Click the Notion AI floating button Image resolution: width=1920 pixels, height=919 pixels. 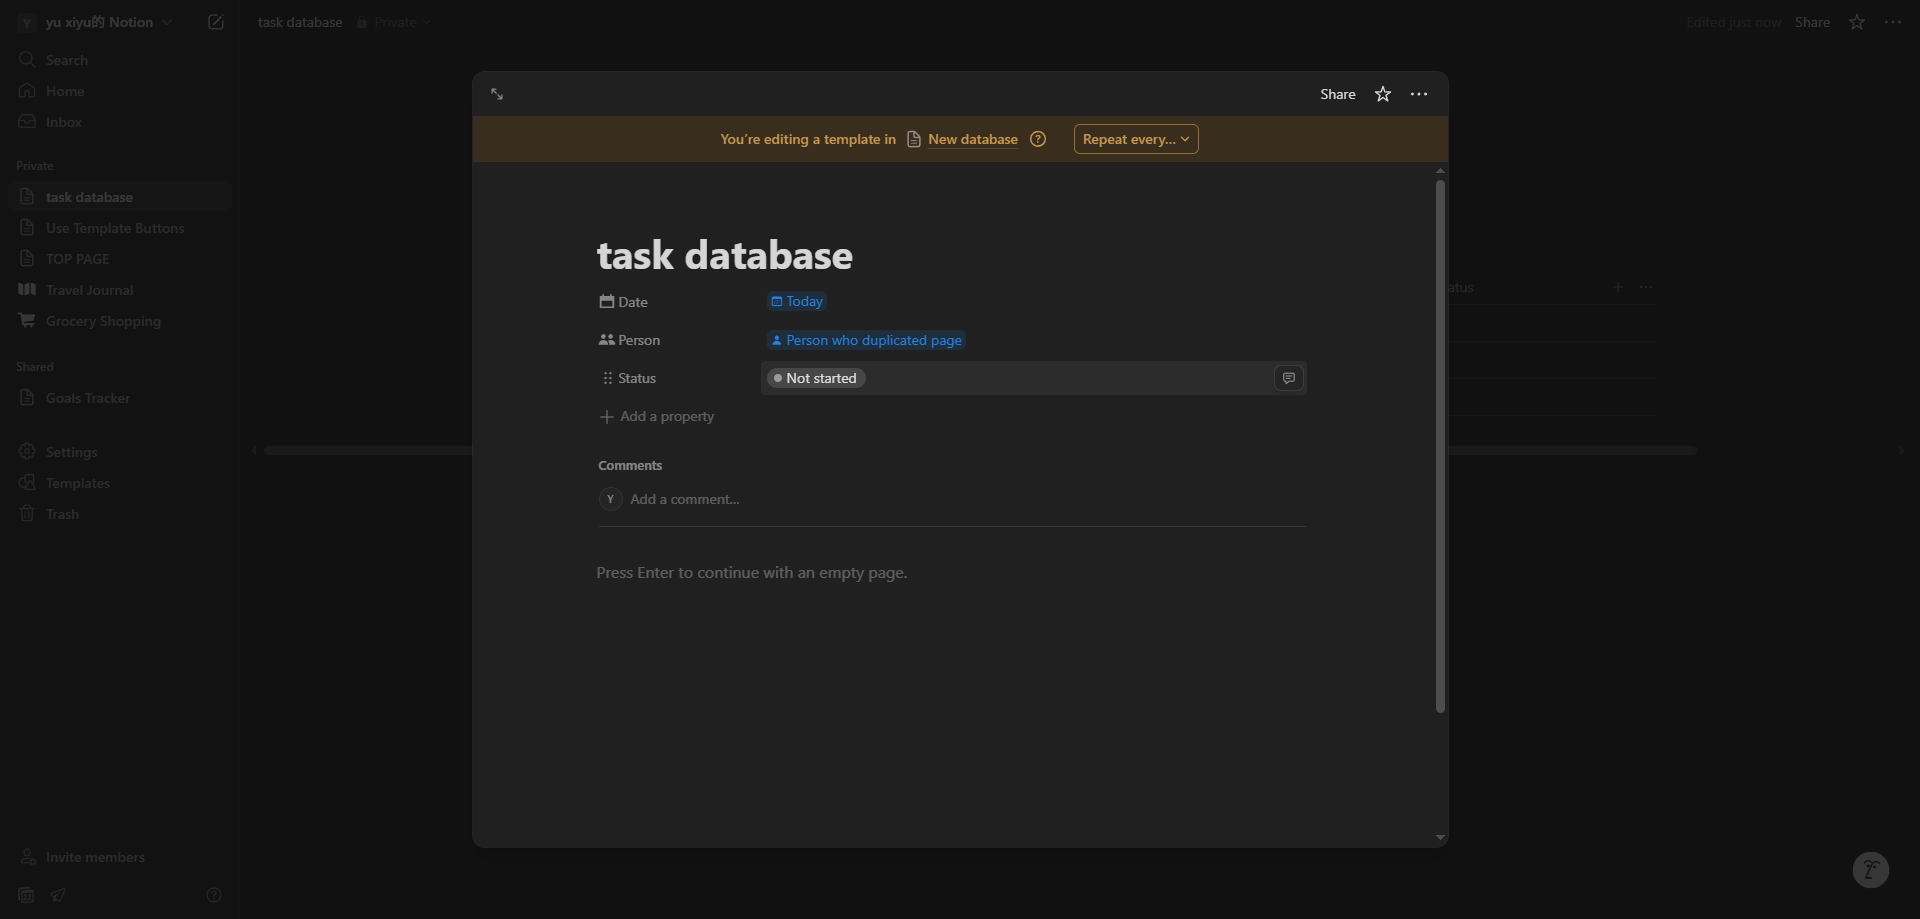pyautogui.click(x=1871, y=870)
